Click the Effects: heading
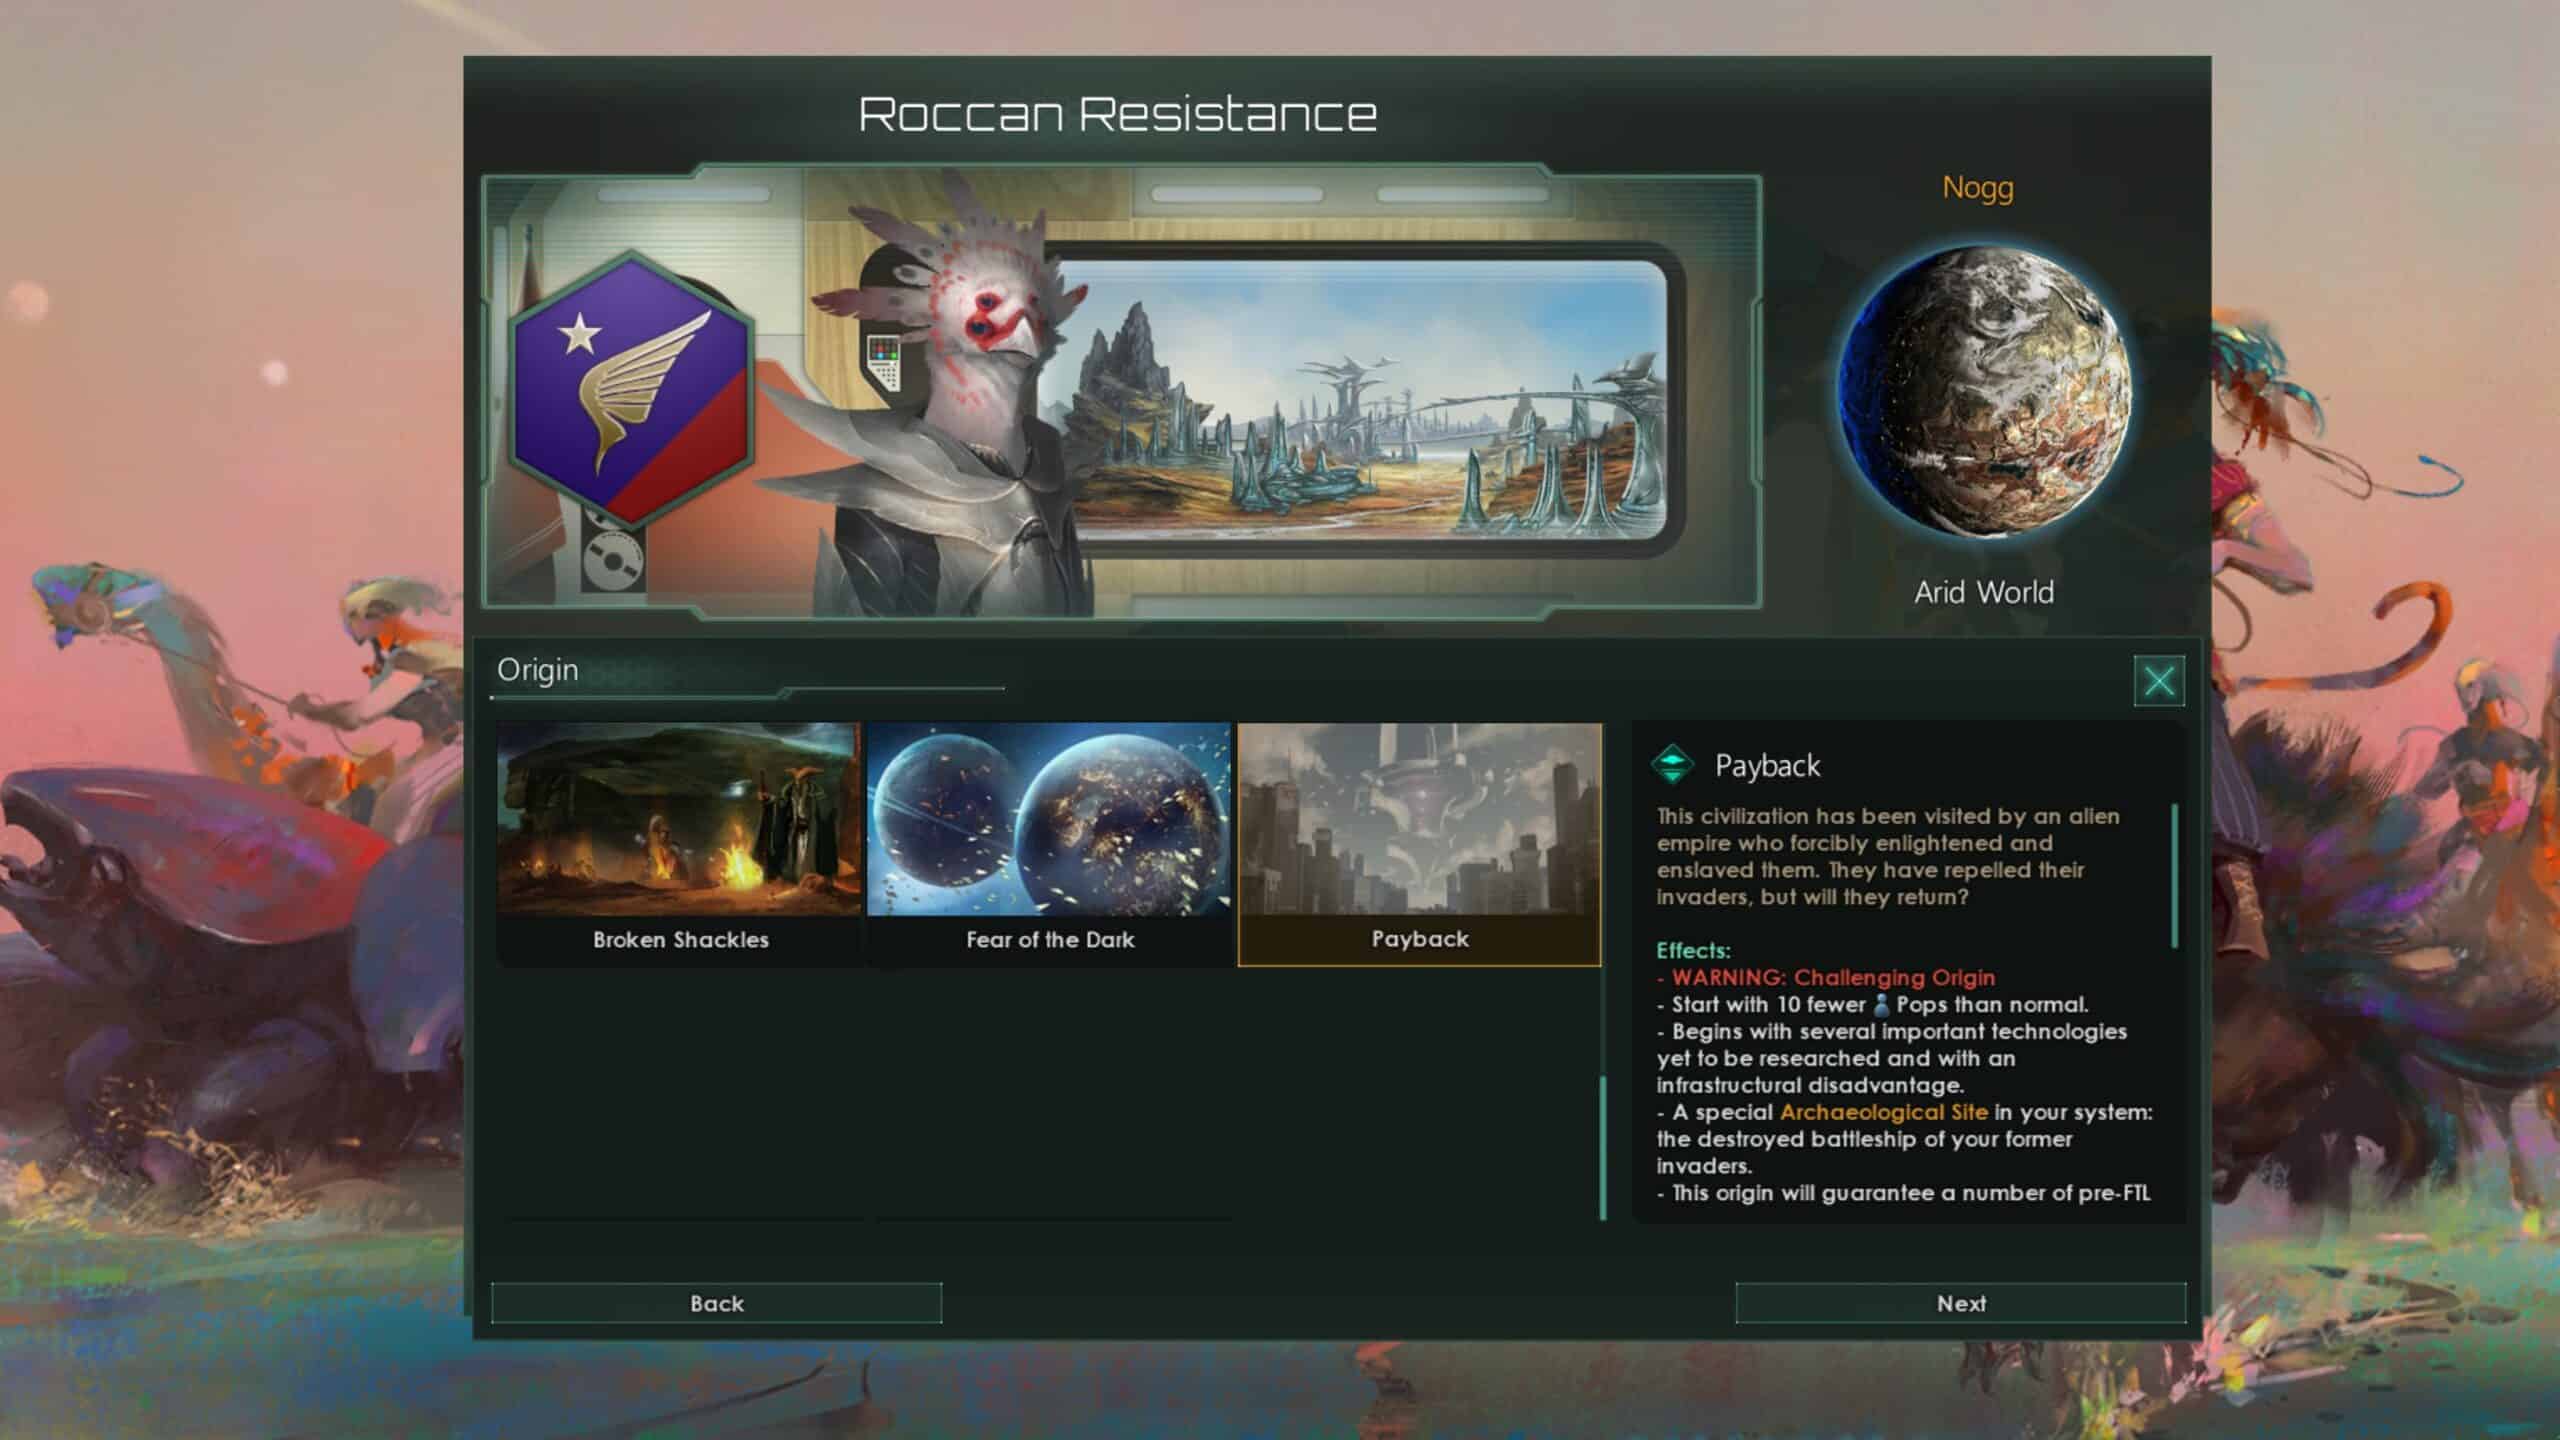The width and height of the screenshot is (2560, 1440). tap(1693, 950)
